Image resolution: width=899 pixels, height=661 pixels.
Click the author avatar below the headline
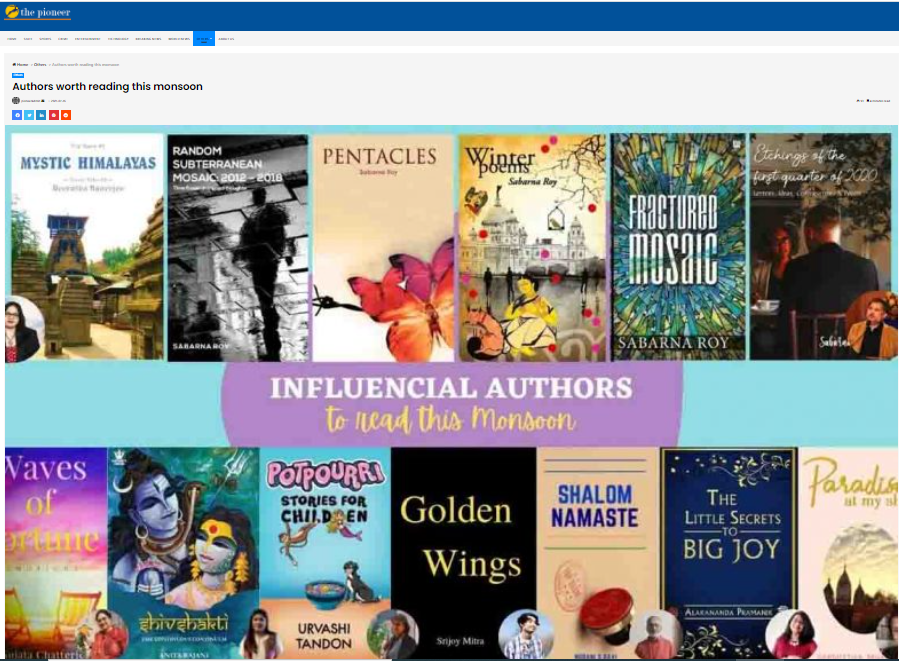[16, 101]
